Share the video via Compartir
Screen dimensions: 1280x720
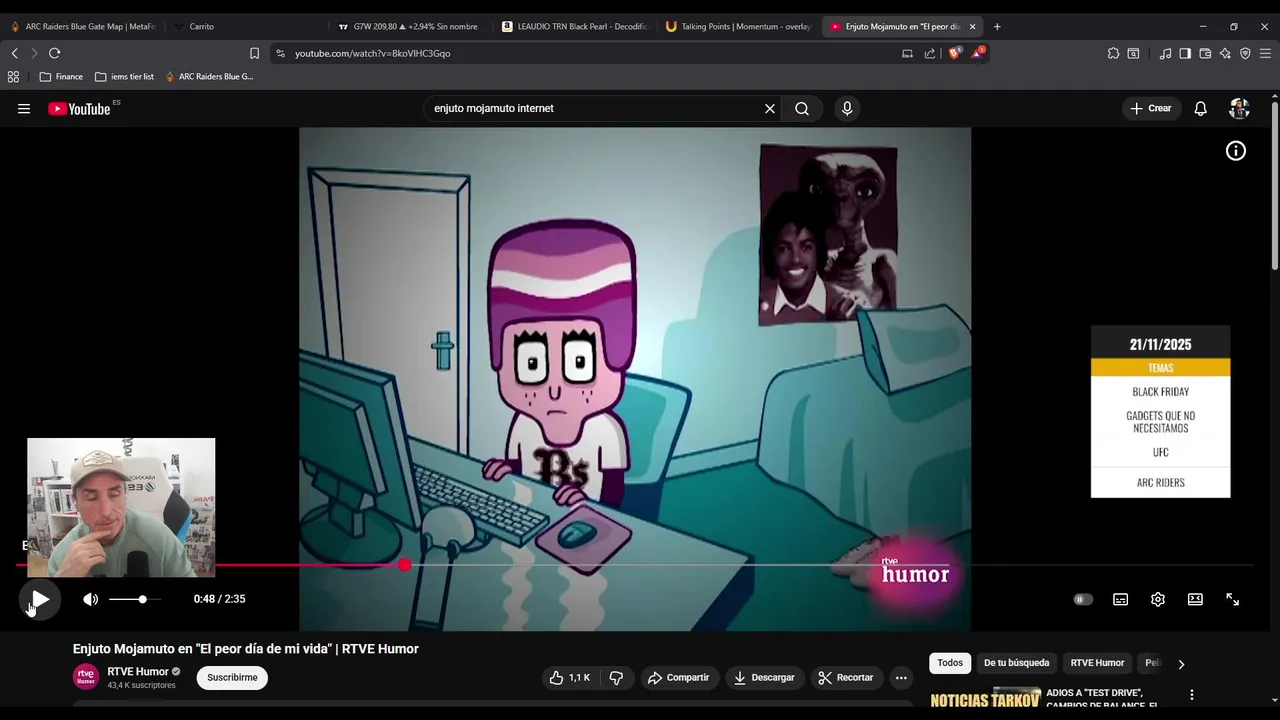678,678
